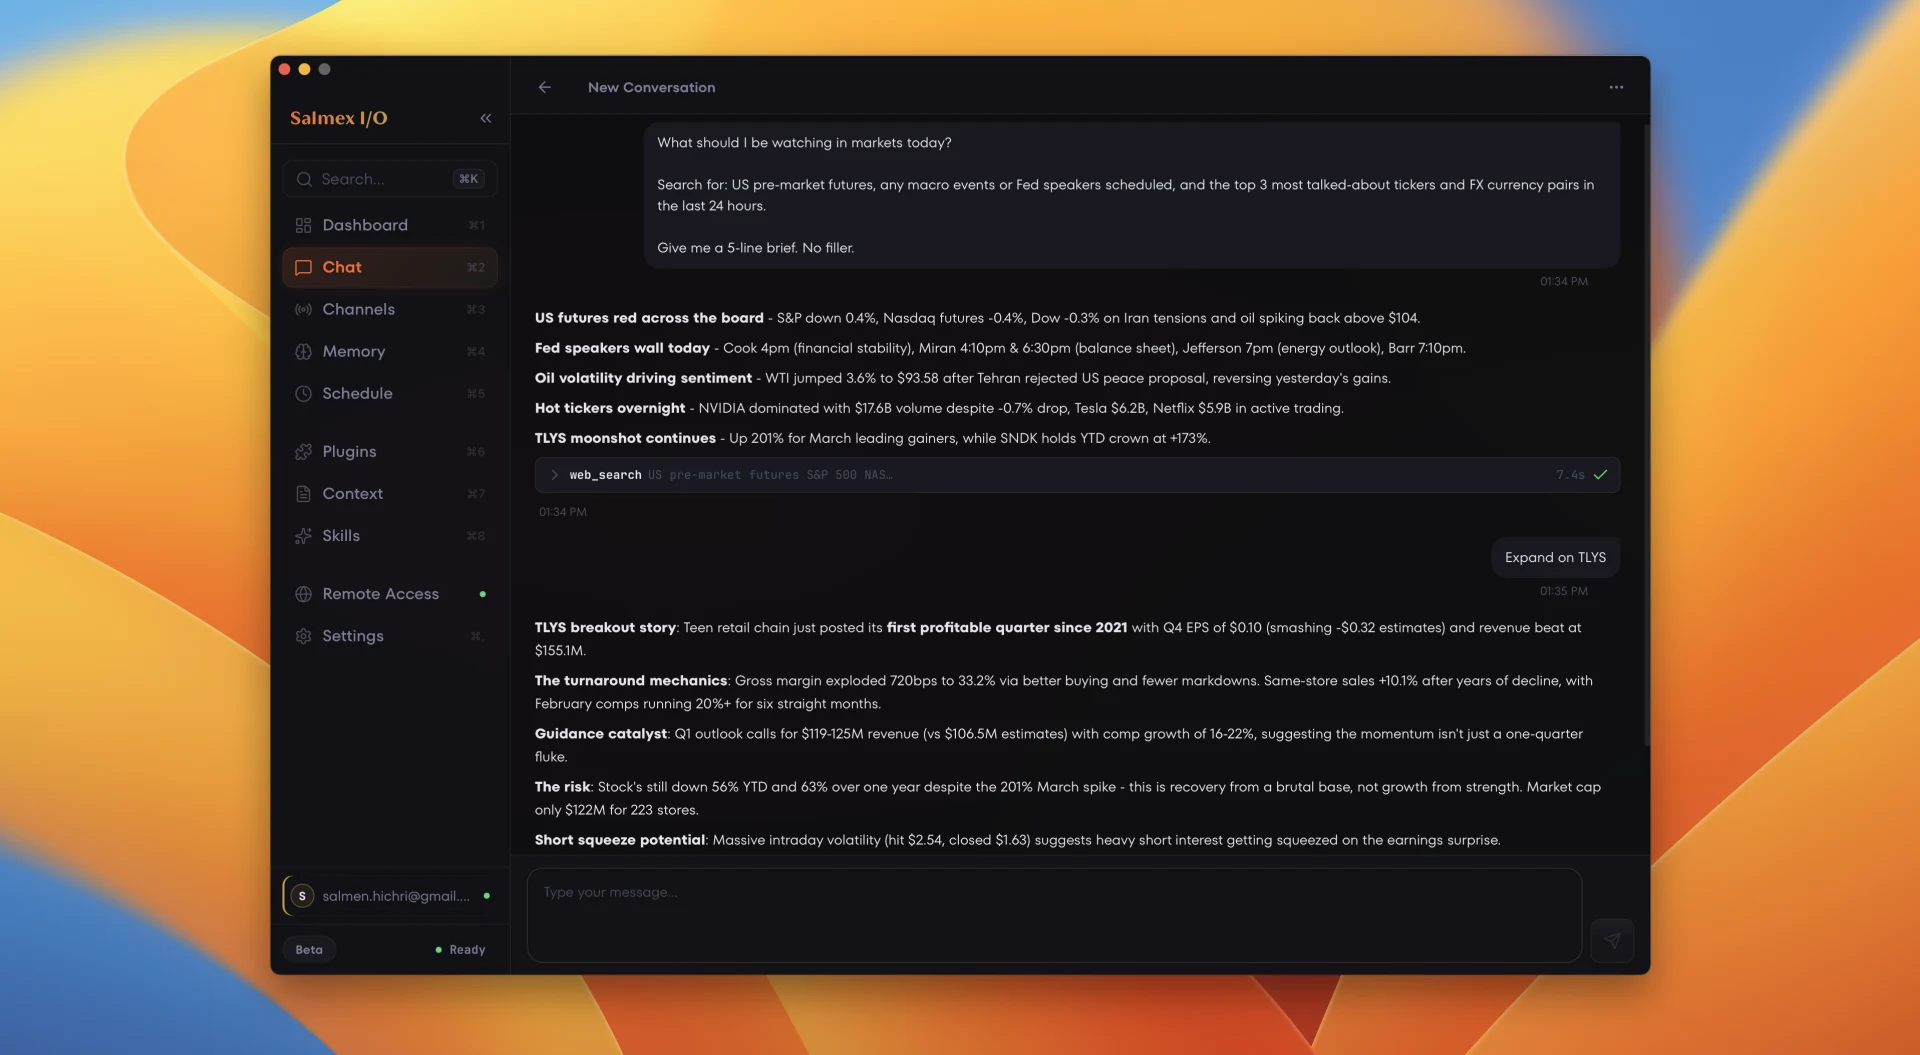Switch to the Chat section
This screenshot has height=1055, width=1920.
(341, 267)
